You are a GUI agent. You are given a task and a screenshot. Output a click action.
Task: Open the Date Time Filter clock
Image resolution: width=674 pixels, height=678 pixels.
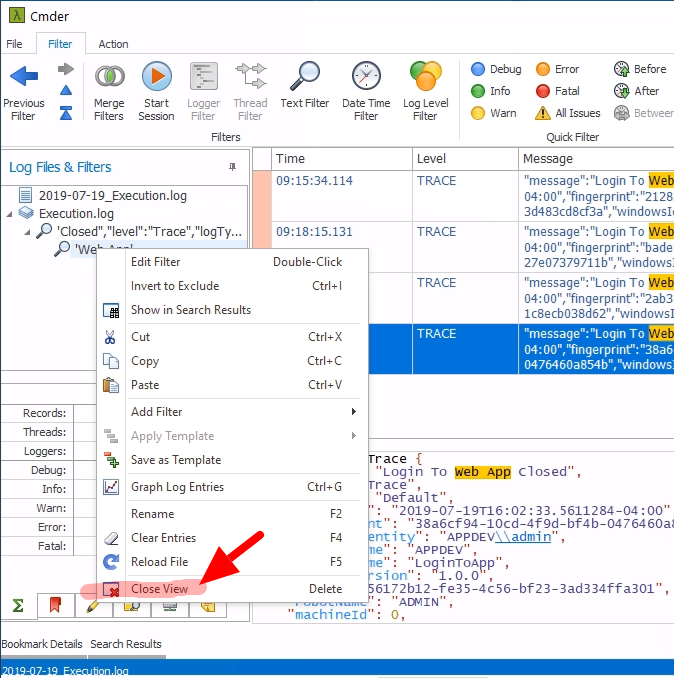tap(366, 76)
